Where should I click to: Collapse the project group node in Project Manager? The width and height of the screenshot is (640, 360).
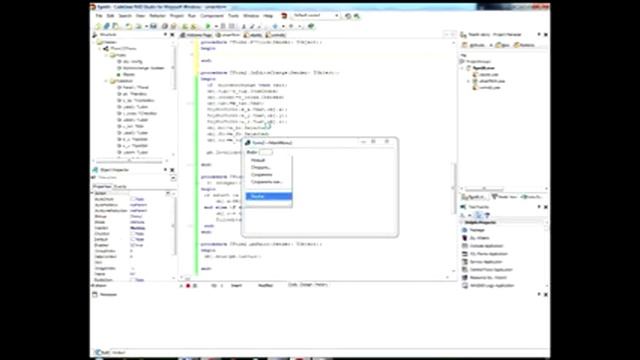(x=462, y=68)
